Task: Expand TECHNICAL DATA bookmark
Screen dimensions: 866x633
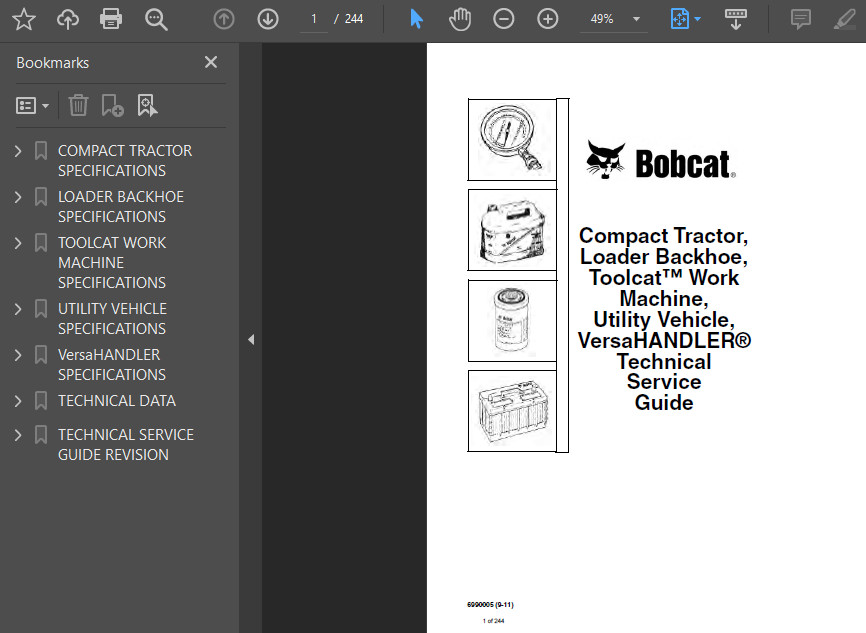Action: pos(18,401)
